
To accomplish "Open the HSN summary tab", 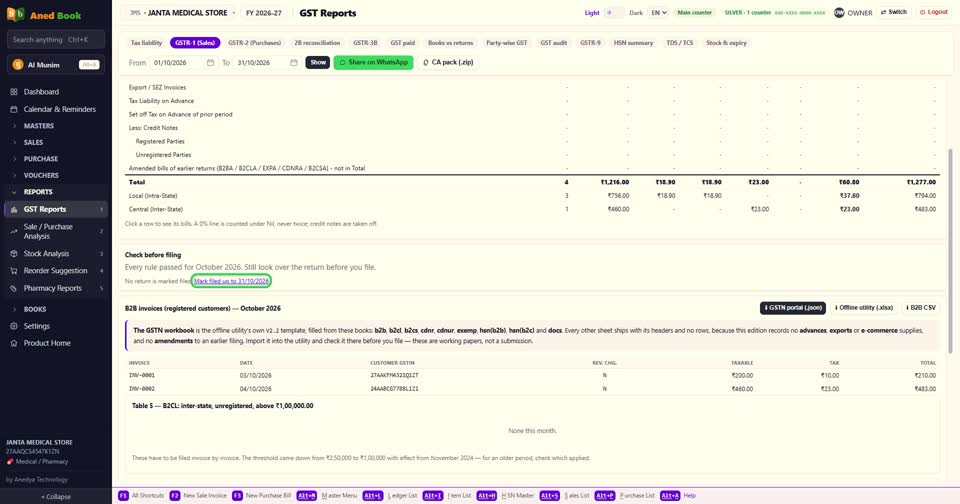I will coord(634,43).
